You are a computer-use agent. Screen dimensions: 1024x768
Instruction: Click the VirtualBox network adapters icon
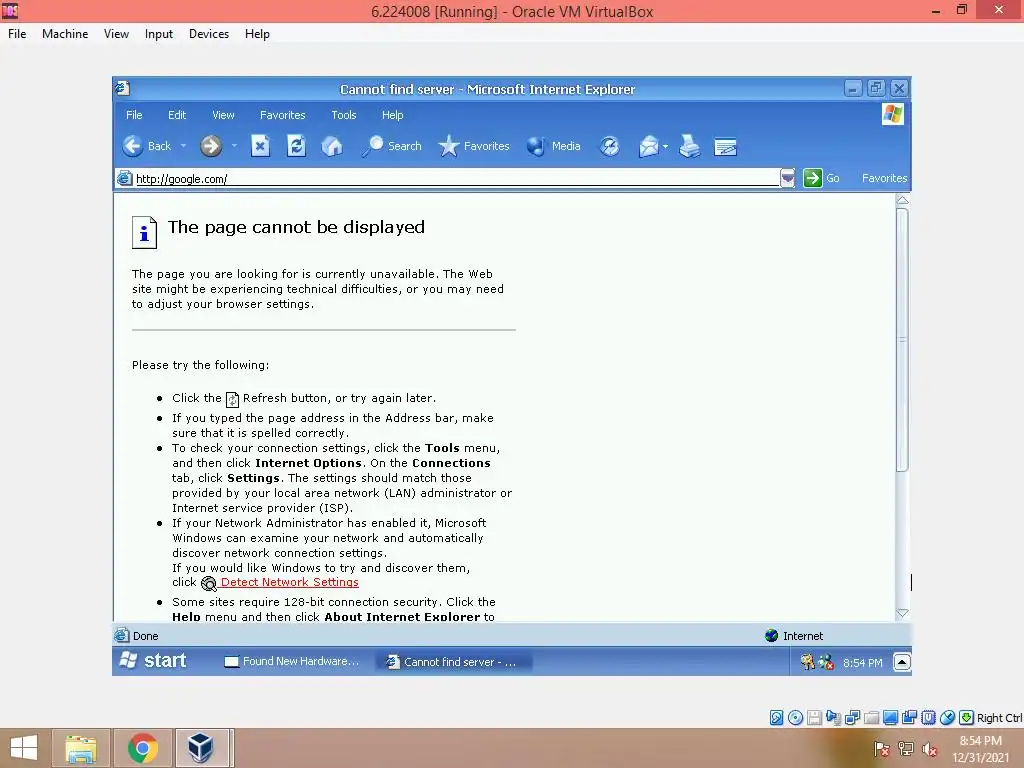(x=852, y=718)
